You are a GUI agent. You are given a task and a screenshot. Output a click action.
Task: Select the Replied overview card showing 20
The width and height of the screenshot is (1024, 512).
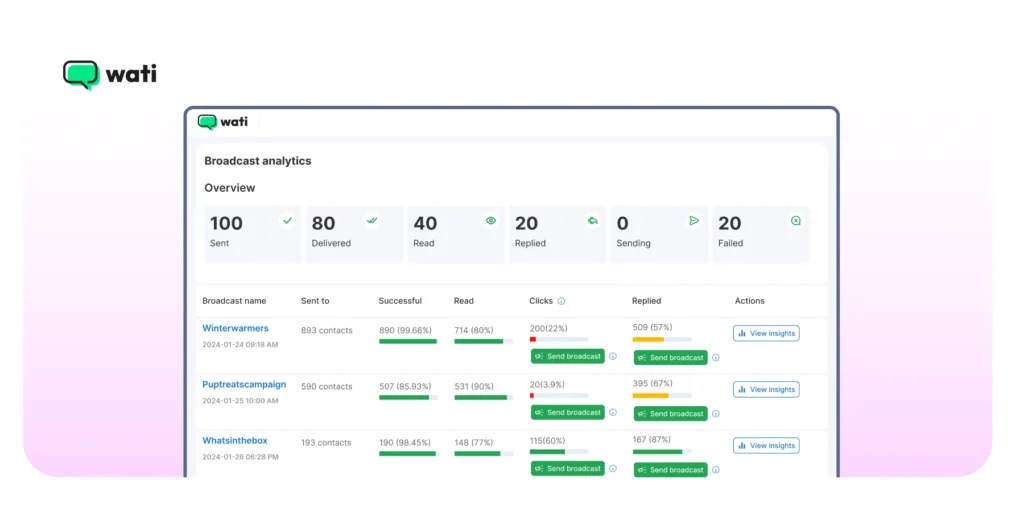(x=558, y=234)
